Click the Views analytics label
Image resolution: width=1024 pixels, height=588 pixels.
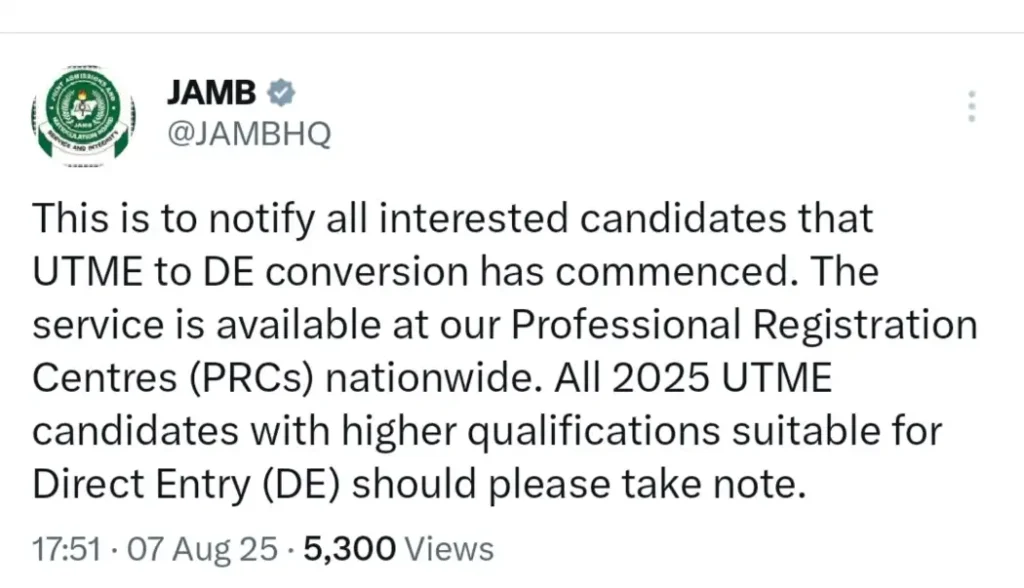[449, 548]
